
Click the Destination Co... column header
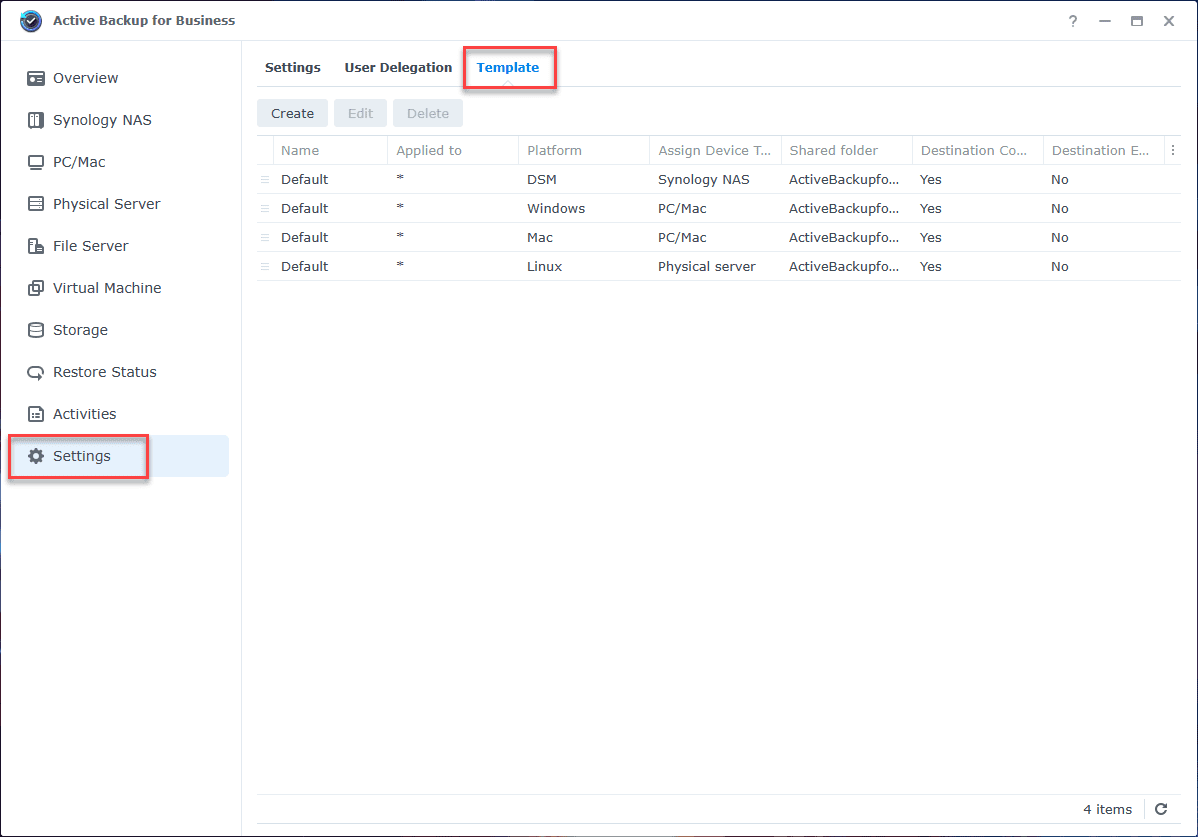tap(979, 150)
